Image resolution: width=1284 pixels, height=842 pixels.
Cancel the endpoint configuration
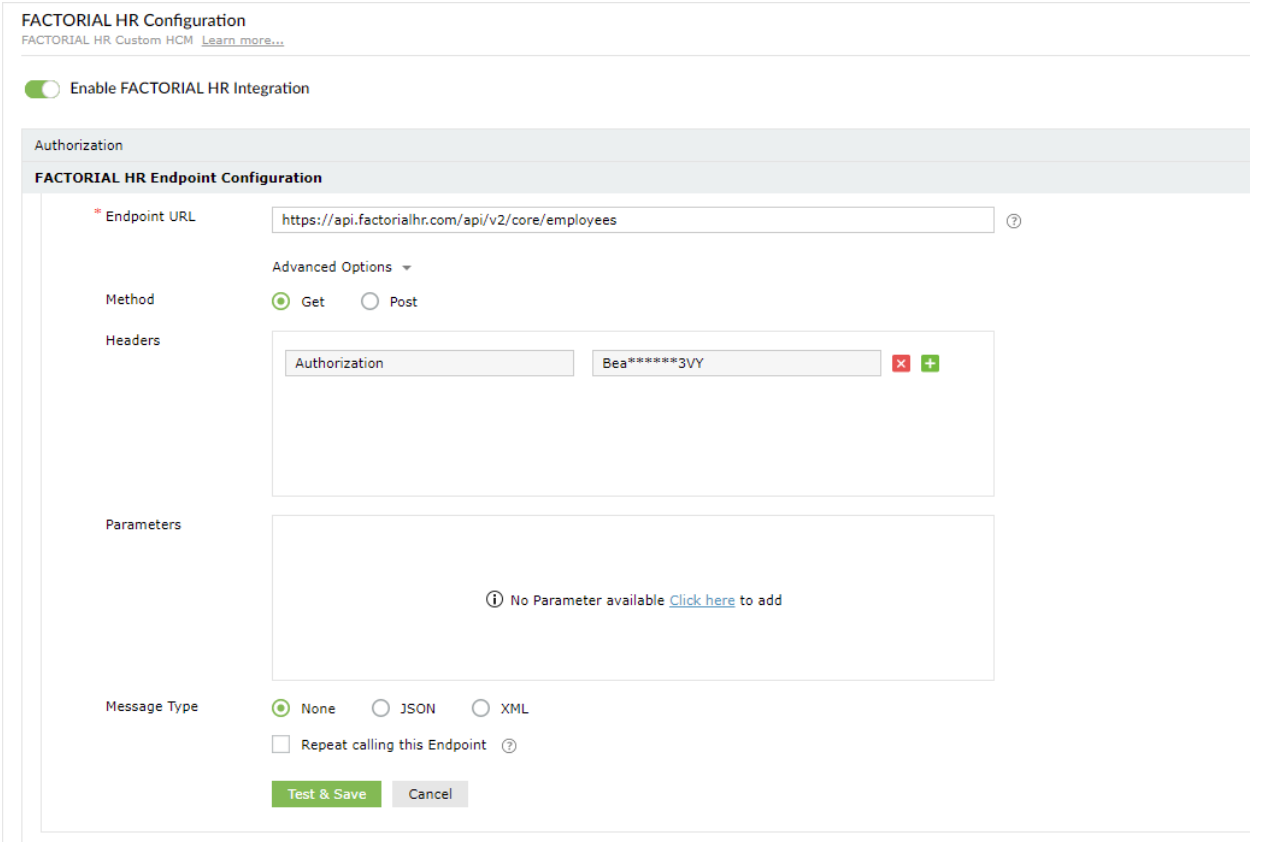[x=430, y=794]
